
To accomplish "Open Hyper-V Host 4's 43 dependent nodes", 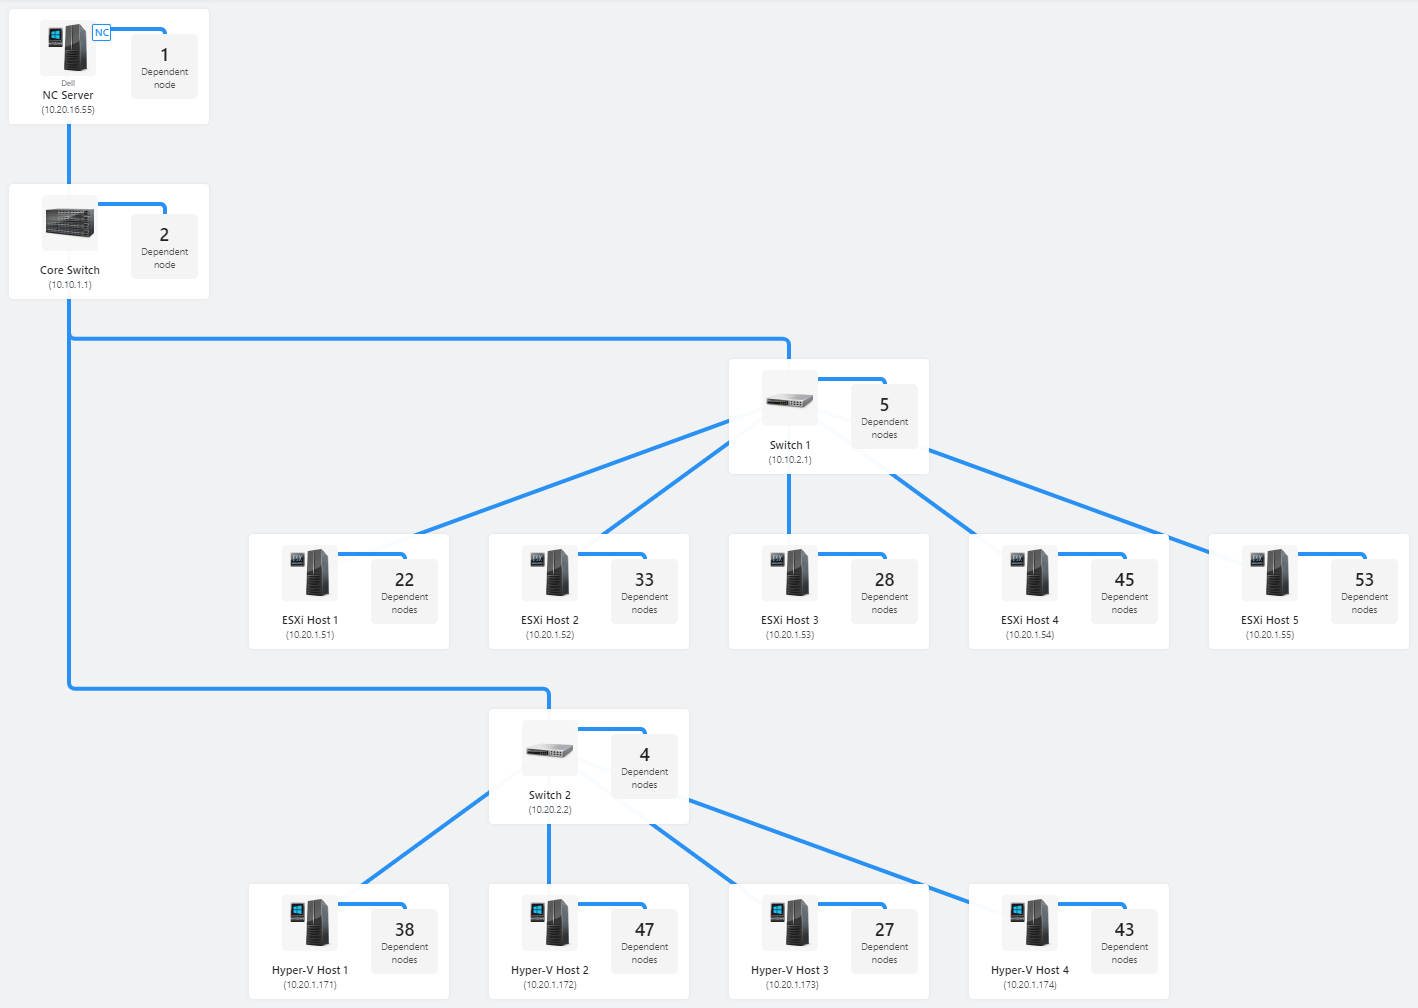I will [1124, 941].
